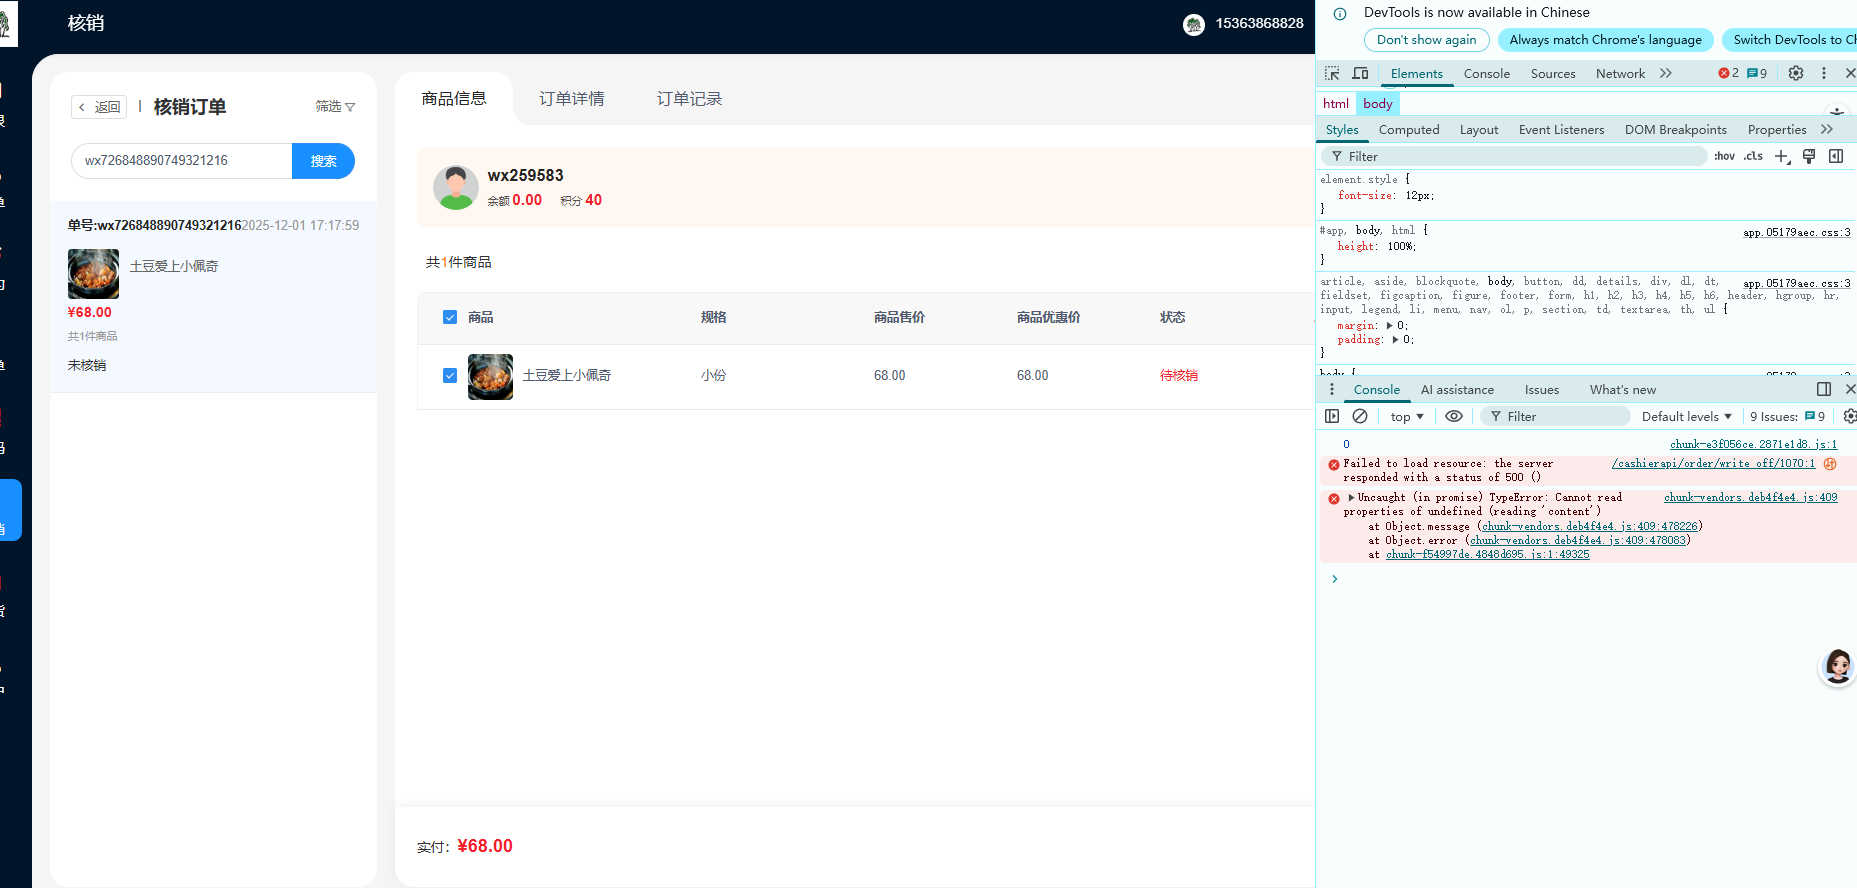Open the customer service avatar icon
Viewport: 1857px width, 888px height.
(x=1837, y=666)
